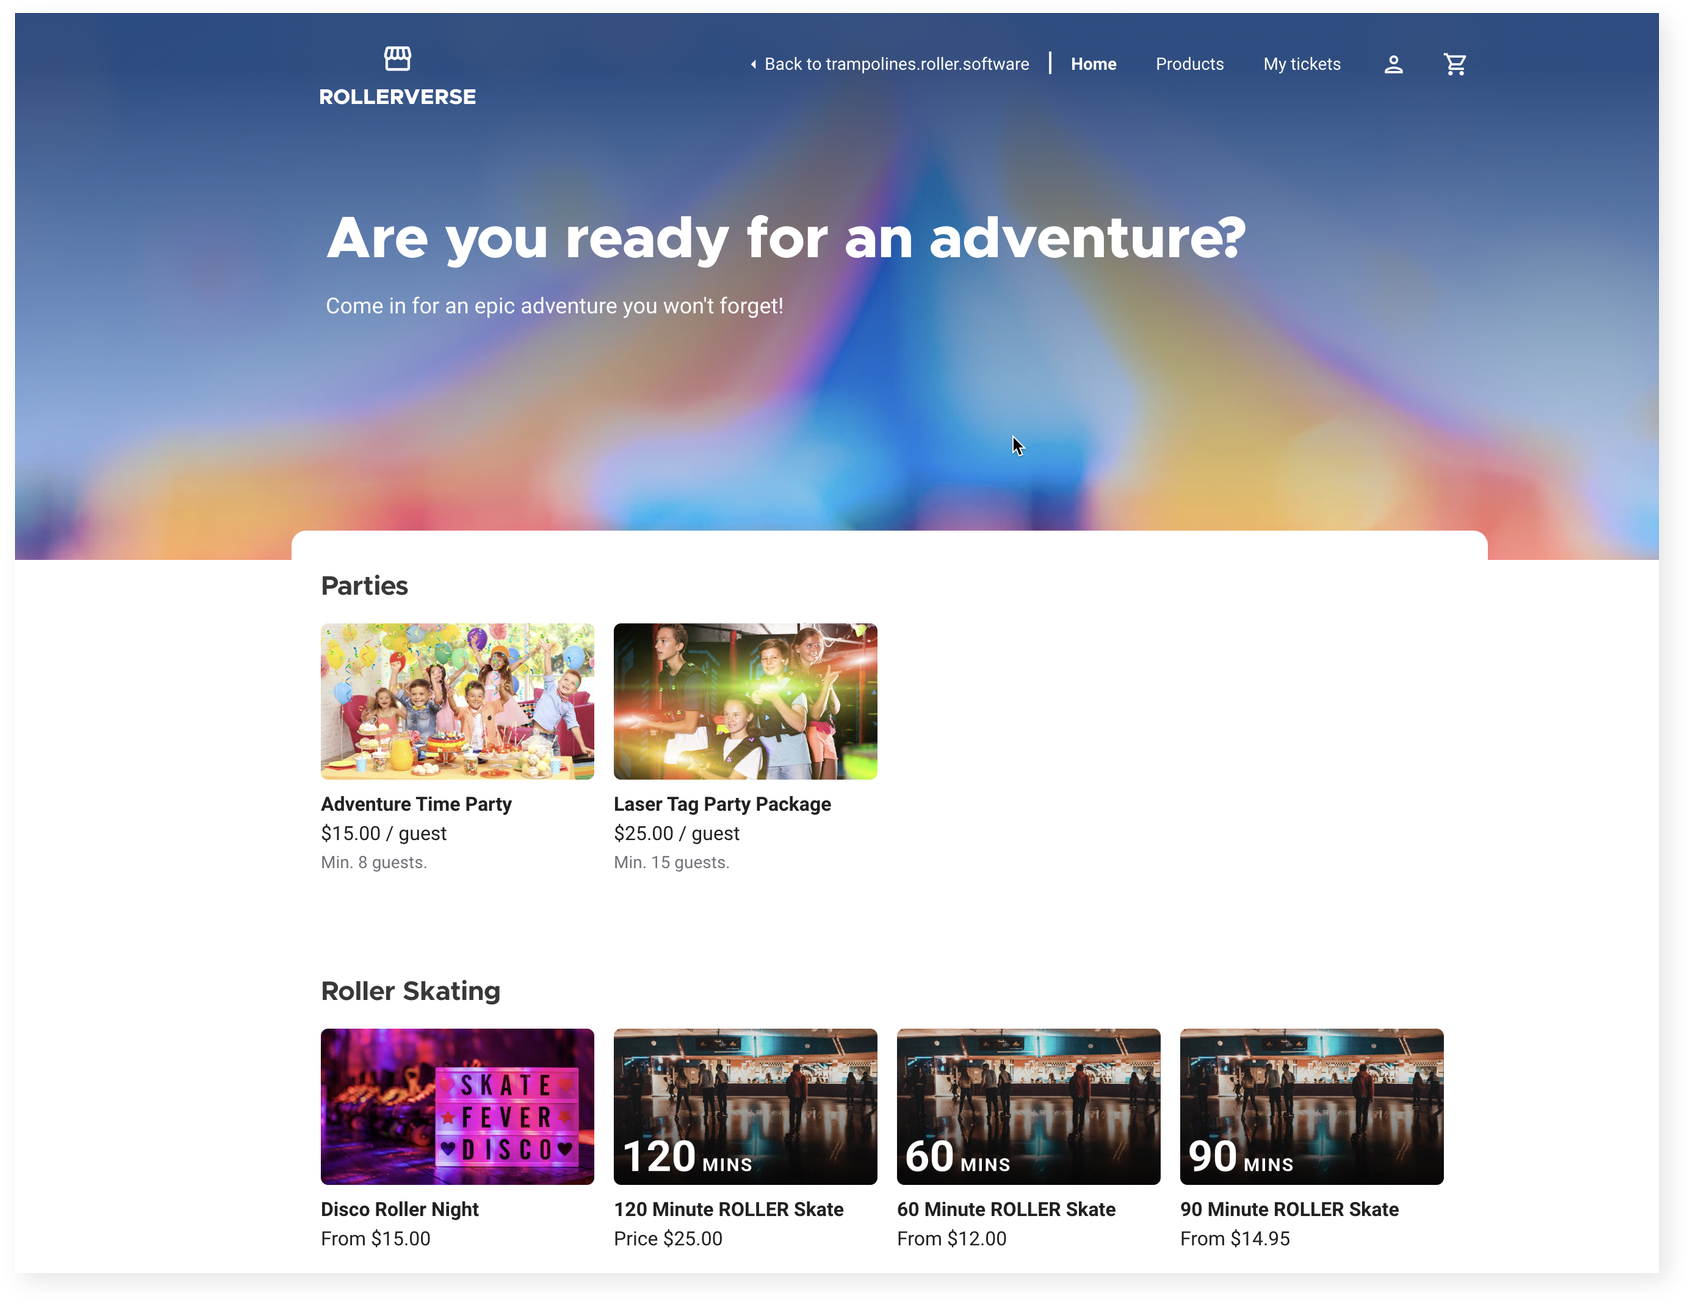Click the Laser Tag Party Package title
The image size is (1689, 1305).
(x=722, y=804)
